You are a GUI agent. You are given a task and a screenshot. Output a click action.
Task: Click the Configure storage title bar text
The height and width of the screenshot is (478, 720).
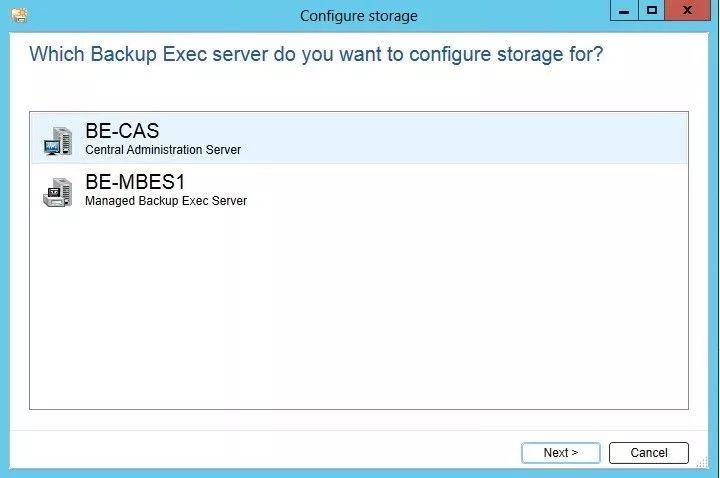click(359, 16)
